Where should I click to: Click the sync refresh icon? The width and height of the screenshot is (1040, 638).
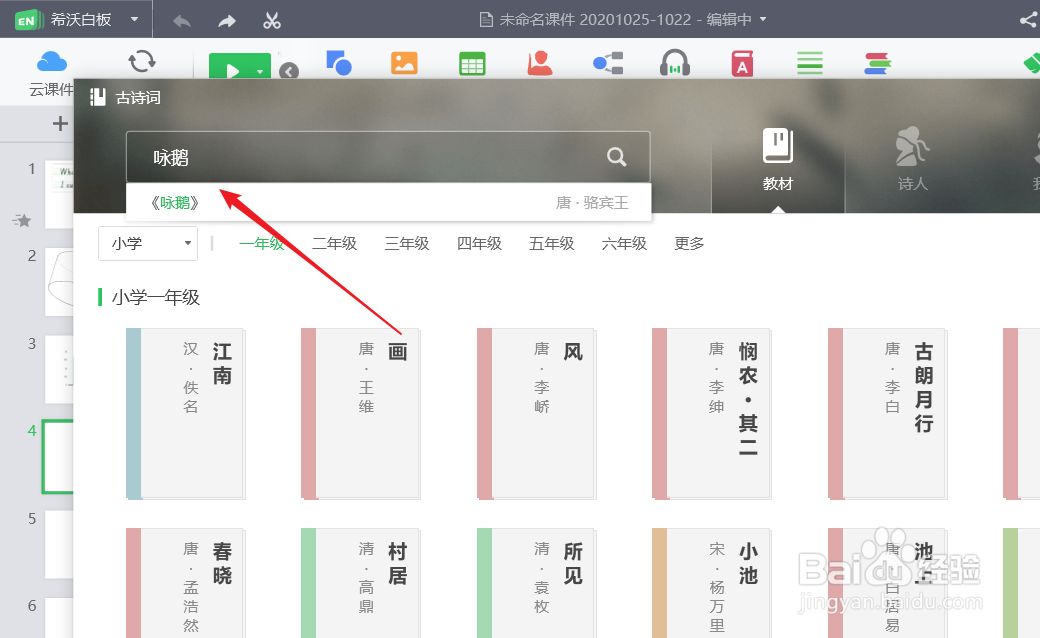142,62
